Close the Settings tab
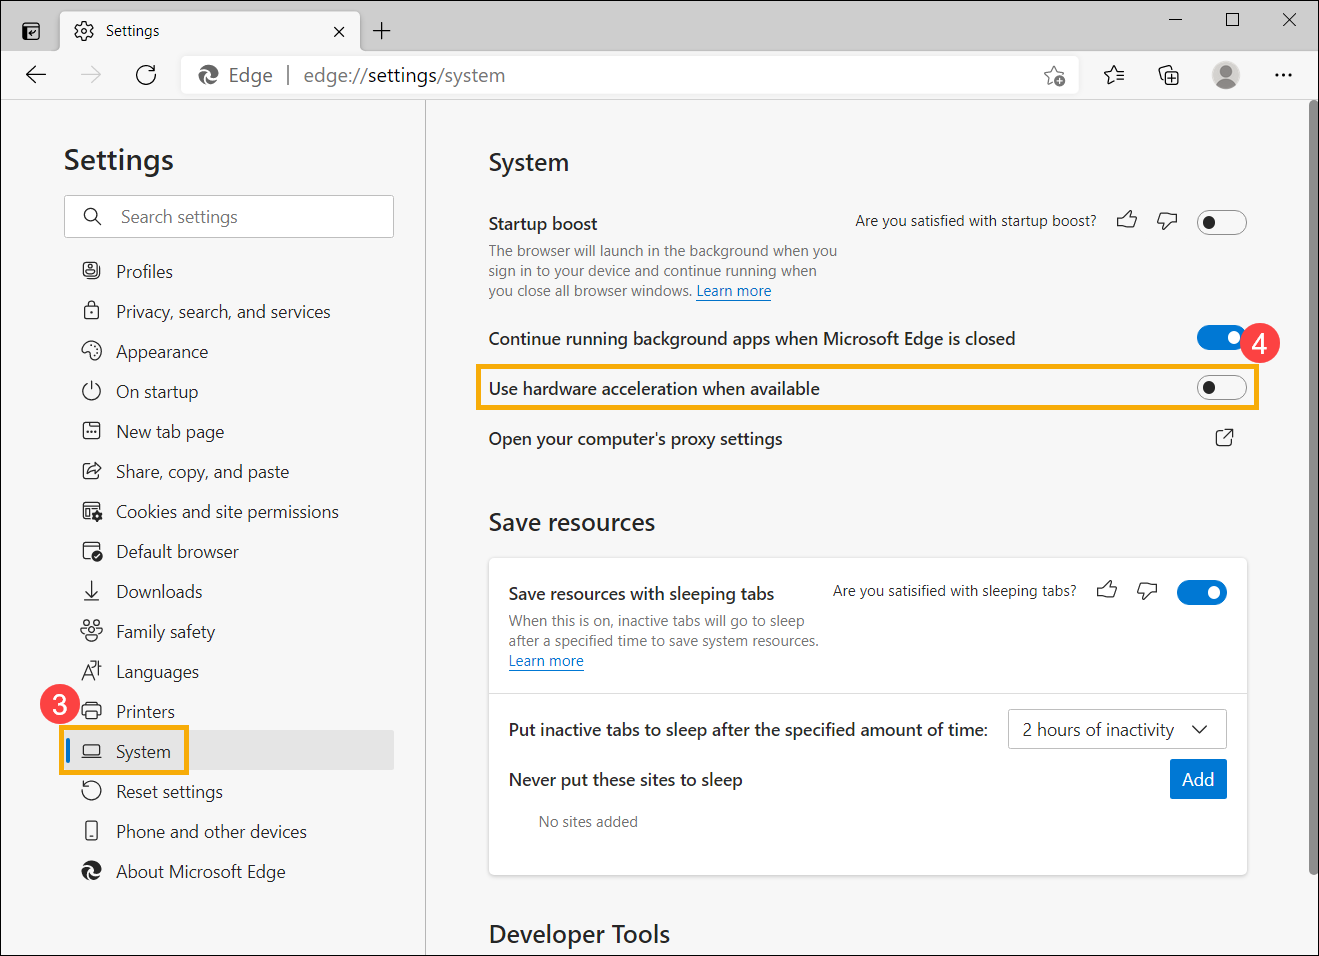 click(339, 31)
